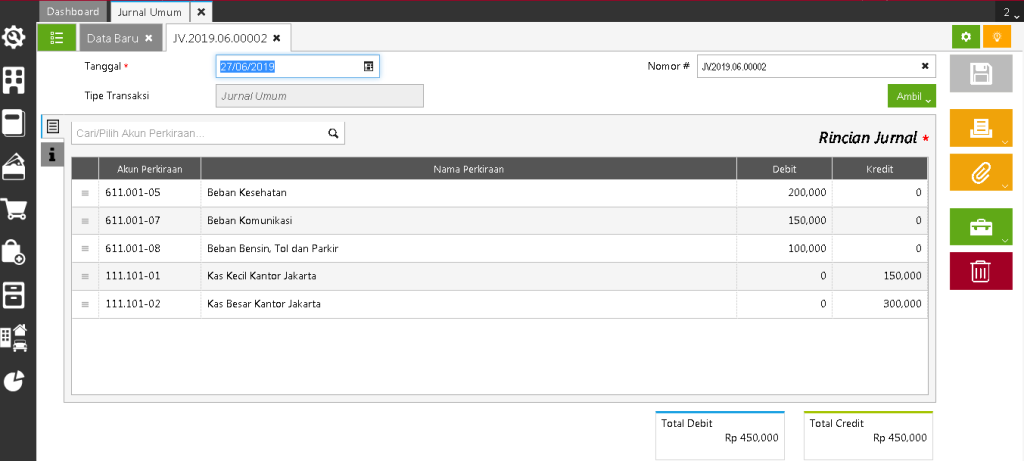The image size is (1024, 461).
Task: Open the settings gear in the left sidebar
Action: (14, 38)
